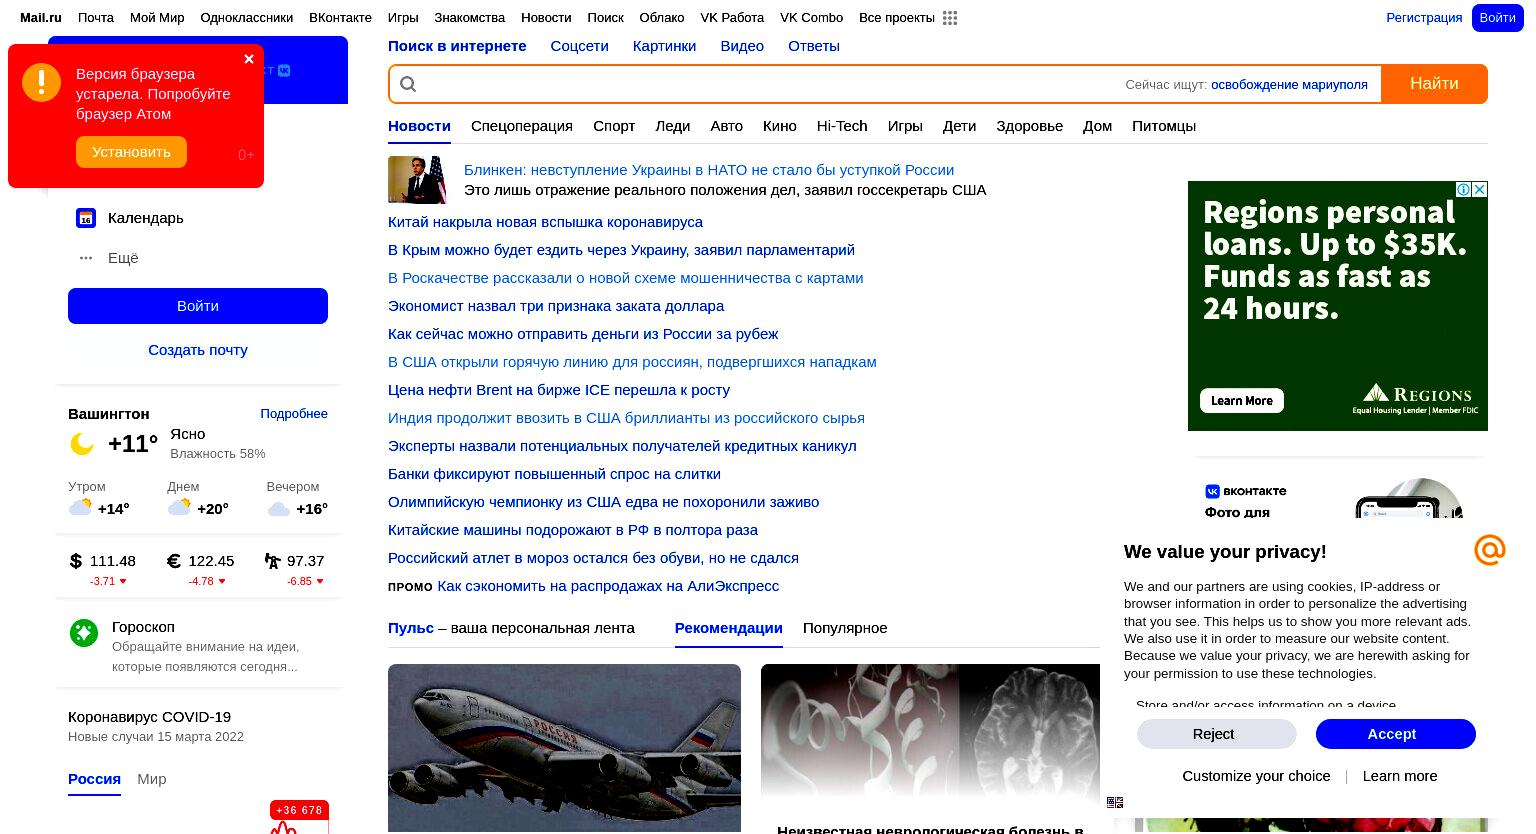This screenshot has height=834, width=1536.
Task: Select the Соцсети search category
Action: 579,46
